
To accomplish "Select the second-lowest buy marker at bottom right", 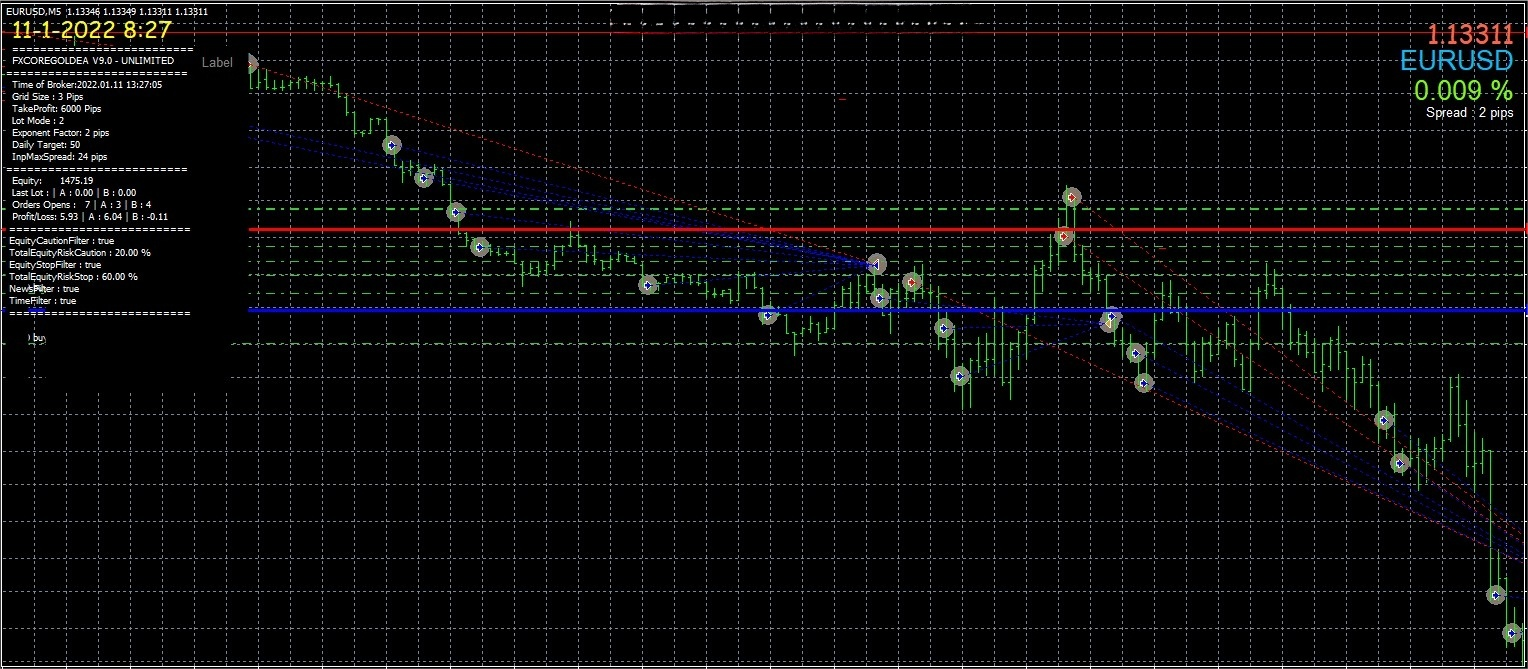I will [1496, 595].
